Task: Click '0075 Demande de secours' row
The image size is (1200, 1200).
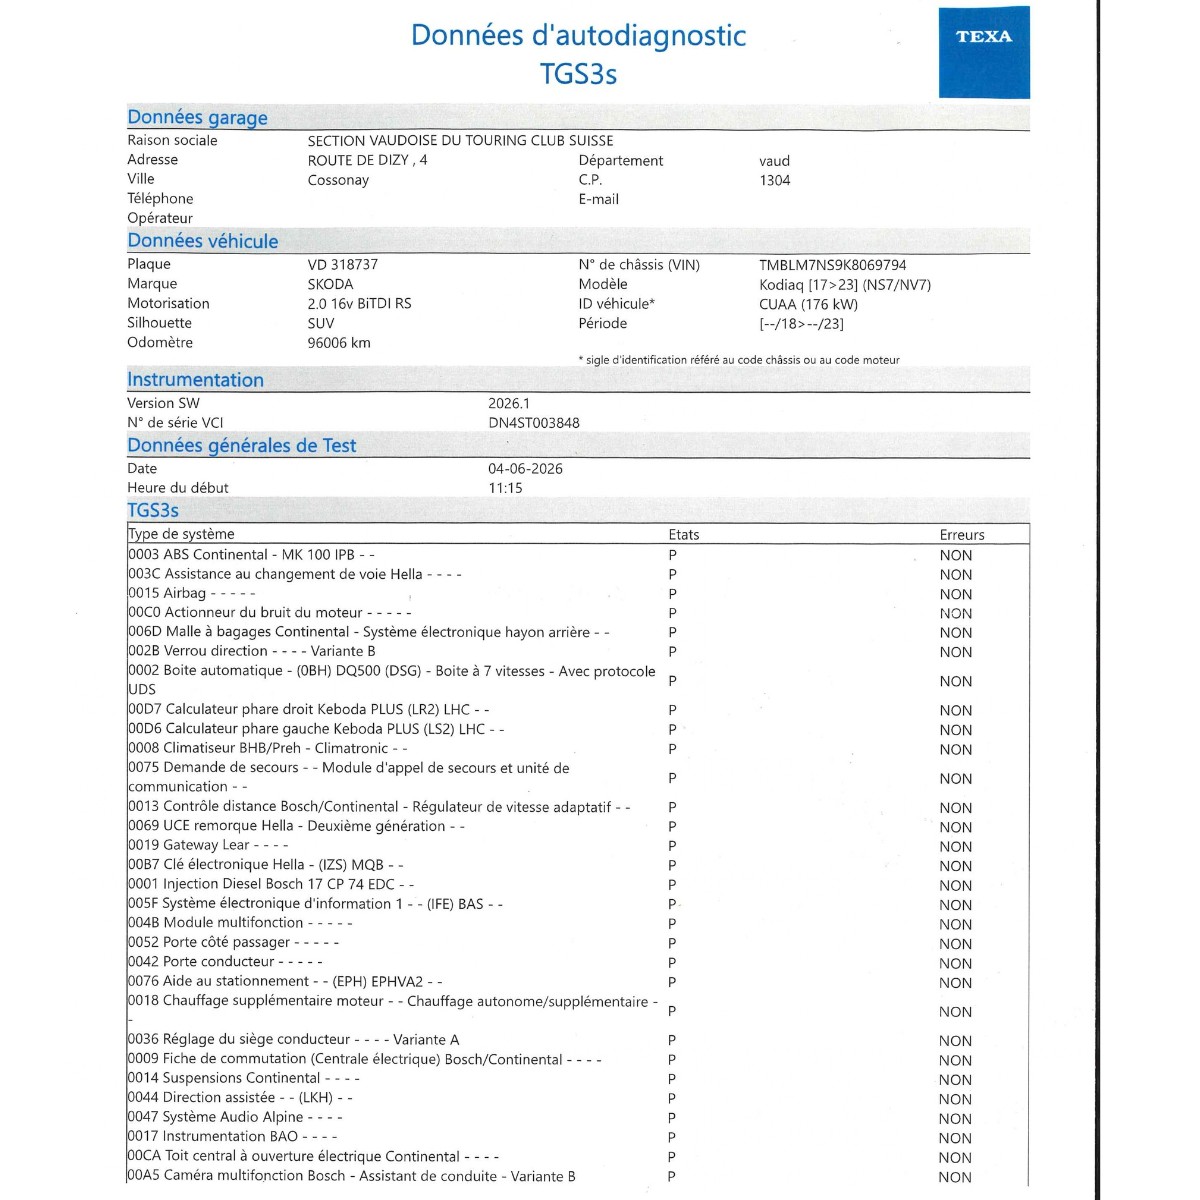Action: click(x=578, y=778)
